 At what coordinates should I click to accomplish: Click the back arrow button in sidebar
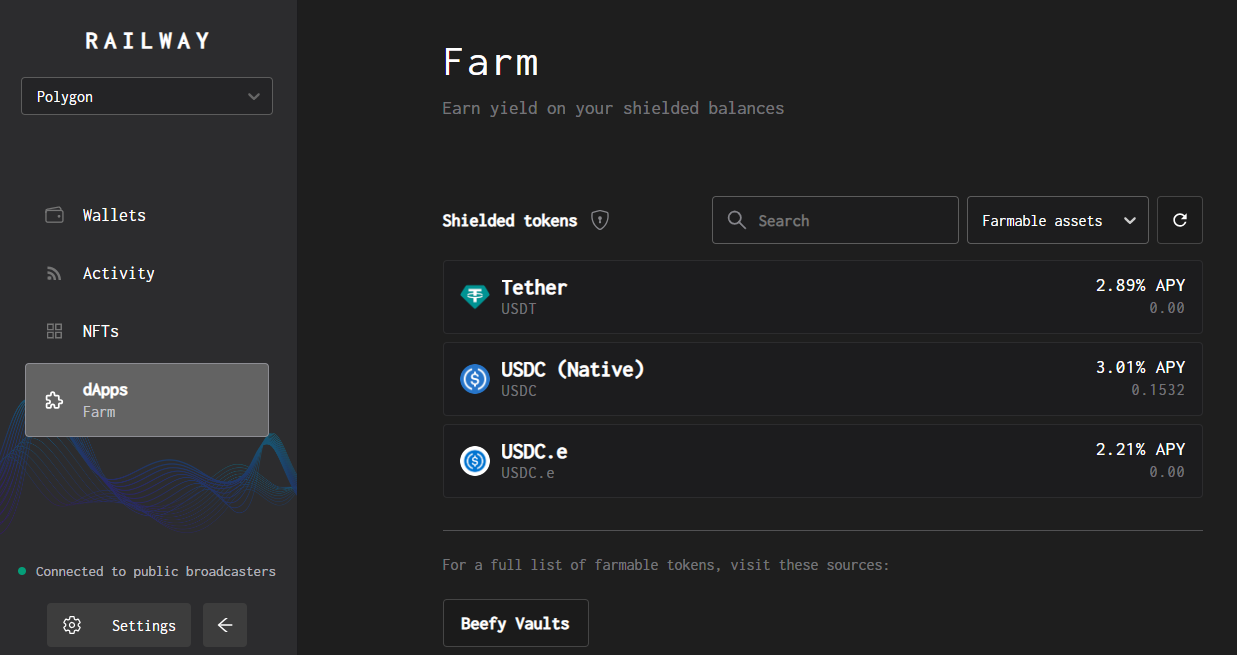225,625
